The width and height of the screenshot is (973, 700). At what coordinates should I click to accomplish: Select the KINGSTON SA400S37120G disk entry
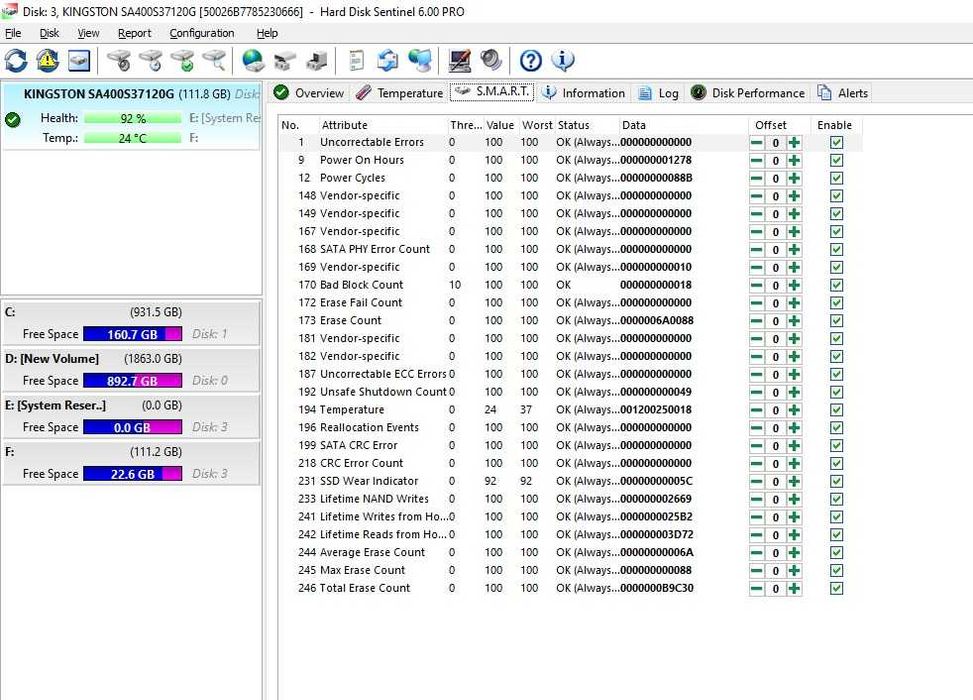click(132, 116)
